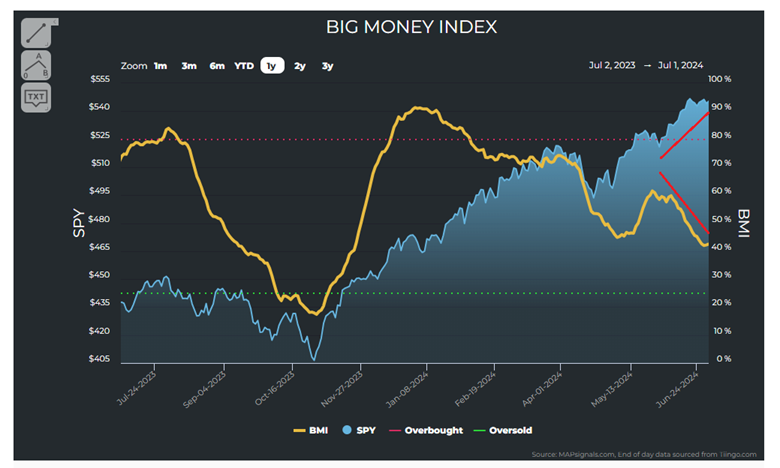
Task: Select the TXT text label tool
Action: [x=34, y=98]
